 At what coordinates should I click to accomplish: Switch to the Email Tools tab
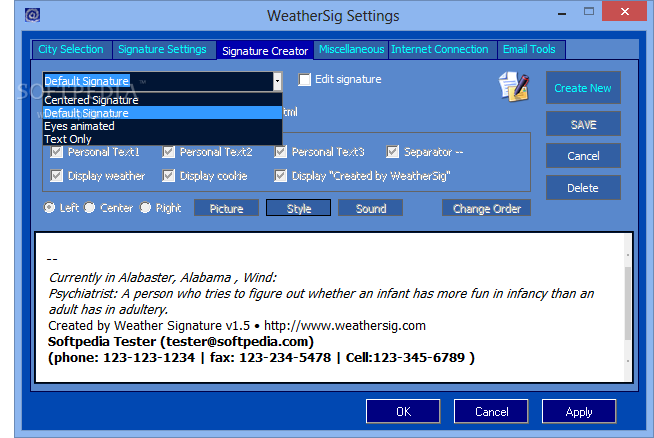[x=529, y=49]
